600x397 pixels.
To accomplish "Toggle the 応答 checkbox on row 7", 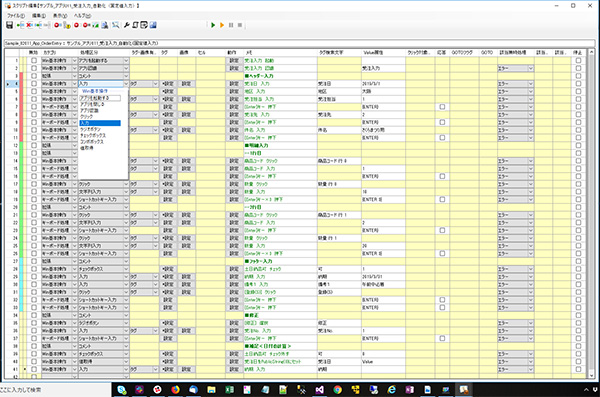I will point(442,107).
